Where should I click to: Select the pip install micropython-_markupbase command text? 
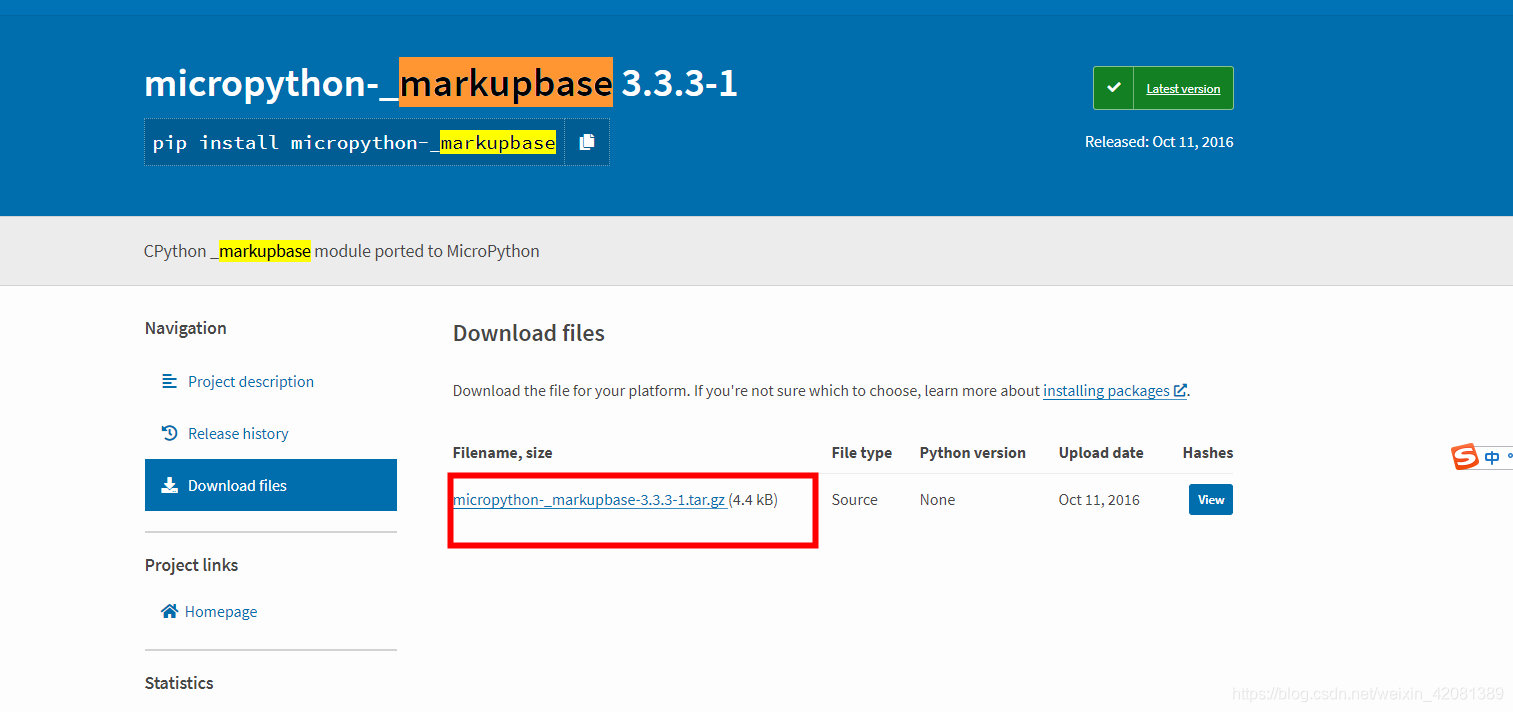point(354,142)
